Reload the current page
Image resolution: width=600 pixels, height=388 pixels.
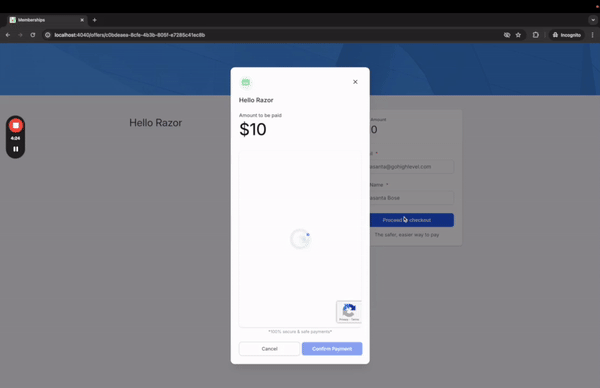[x=33, y=35]
